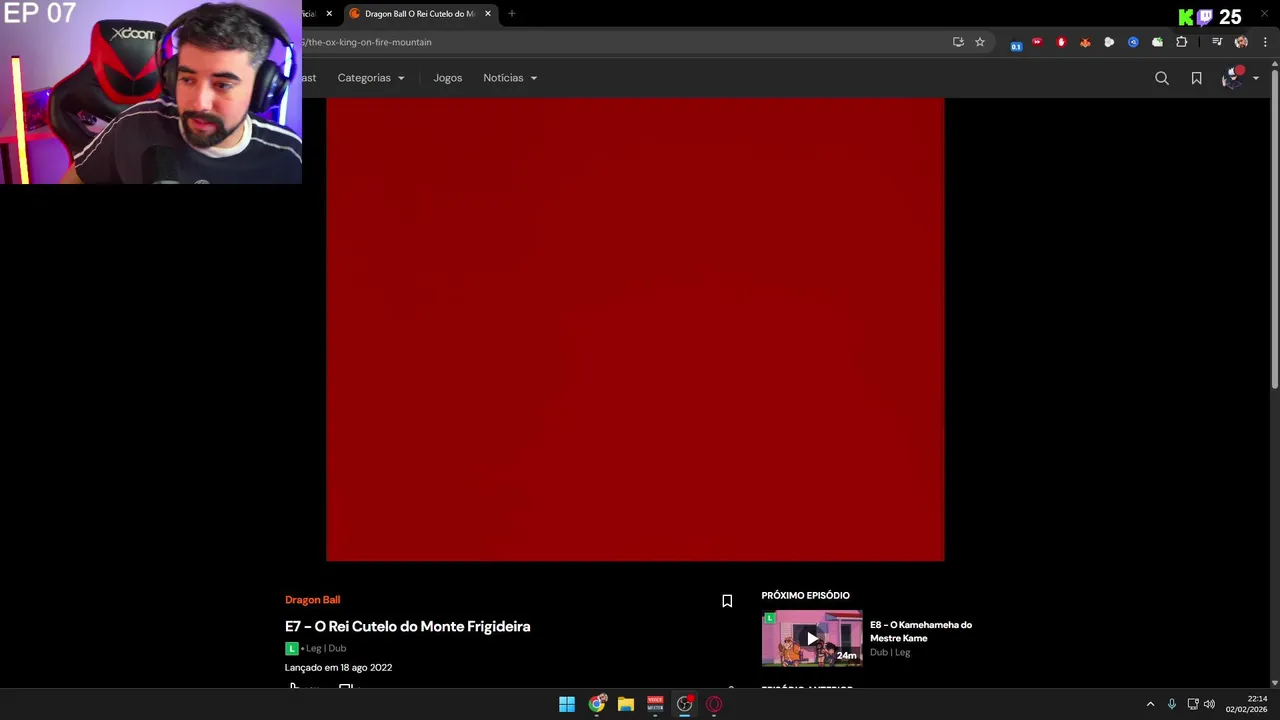Click the scrollbar up arrow

1275,65
